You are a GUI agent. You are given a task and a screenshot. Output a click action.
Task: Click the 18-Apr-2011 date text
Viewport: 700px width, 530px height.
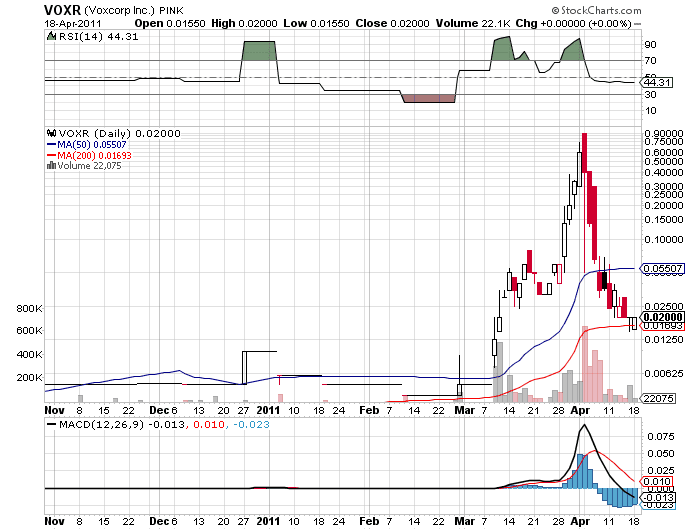pos(73,23)
